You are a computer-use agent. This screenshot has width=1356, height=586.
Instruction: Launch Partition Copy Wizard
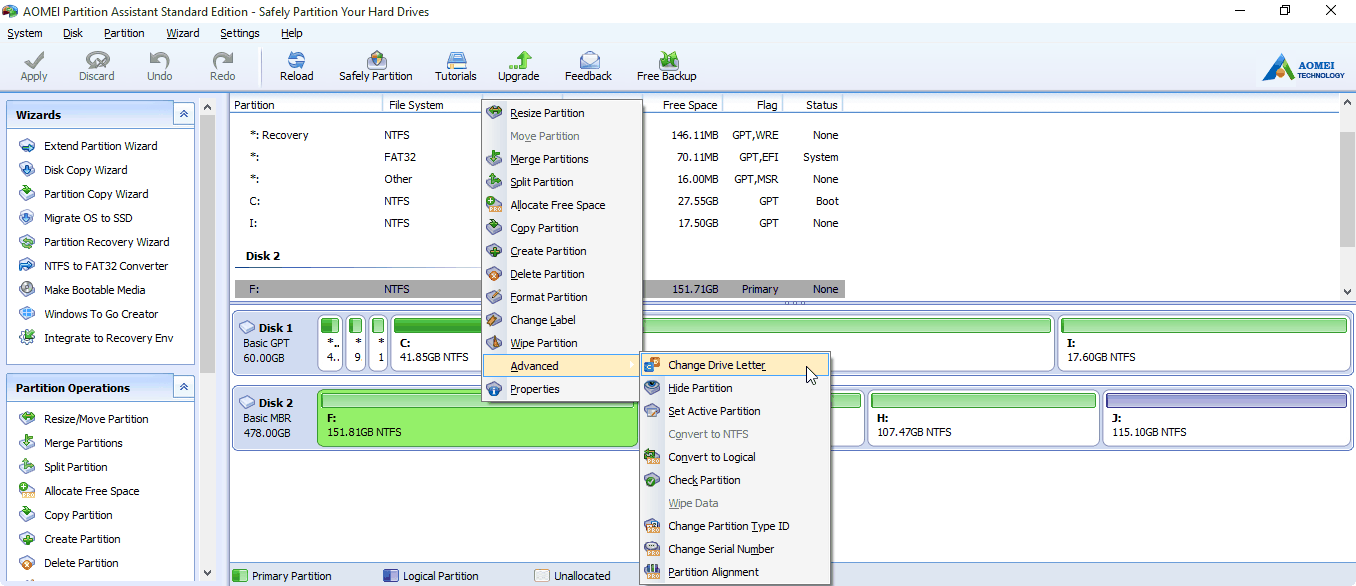click(x=96, y=194)
